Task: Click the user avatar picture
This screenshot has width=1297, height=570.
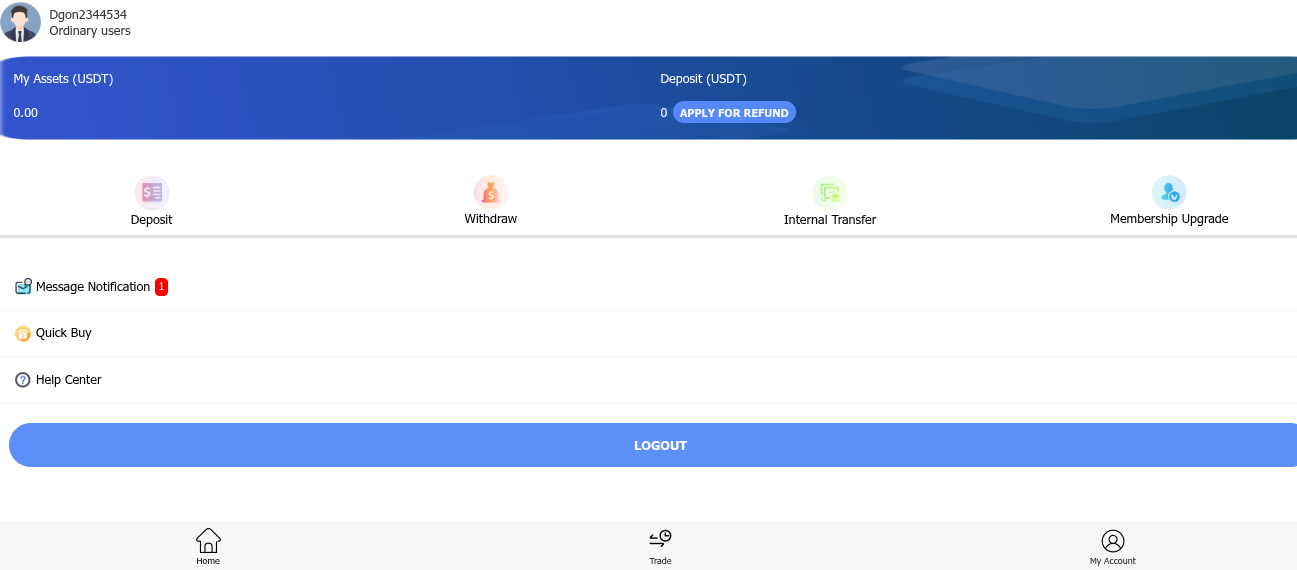Action: click(x=21, y=22)
